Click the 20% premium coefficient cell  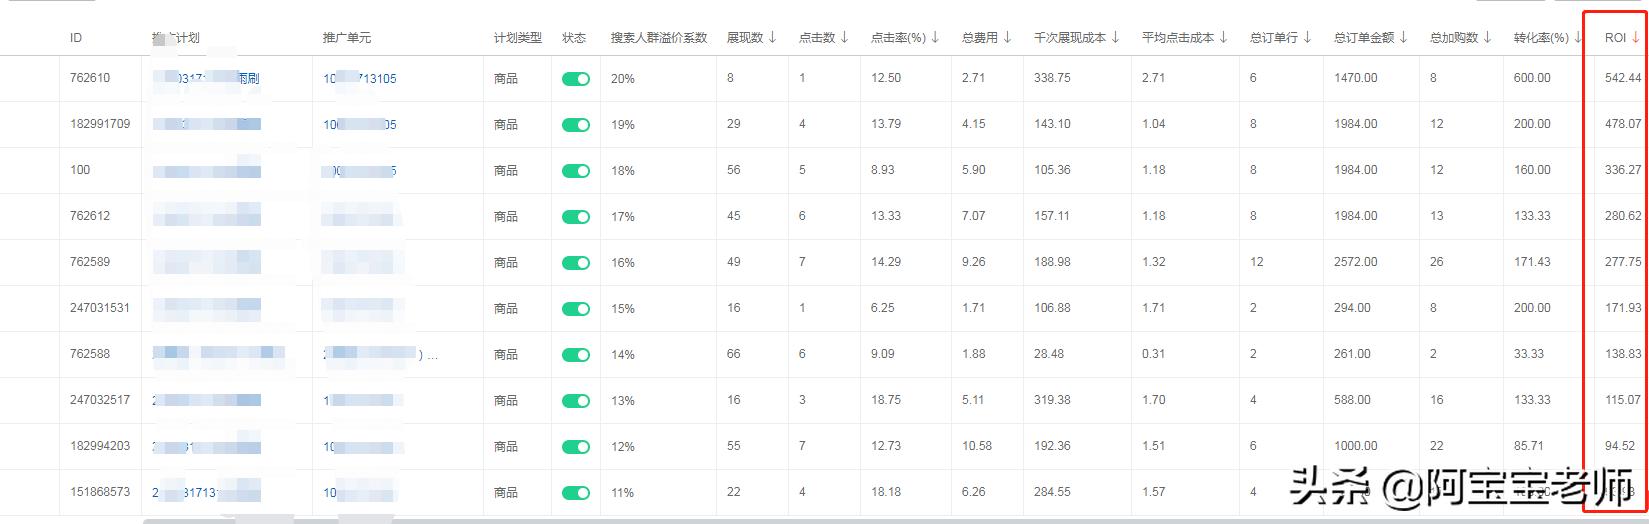(623, 78)
